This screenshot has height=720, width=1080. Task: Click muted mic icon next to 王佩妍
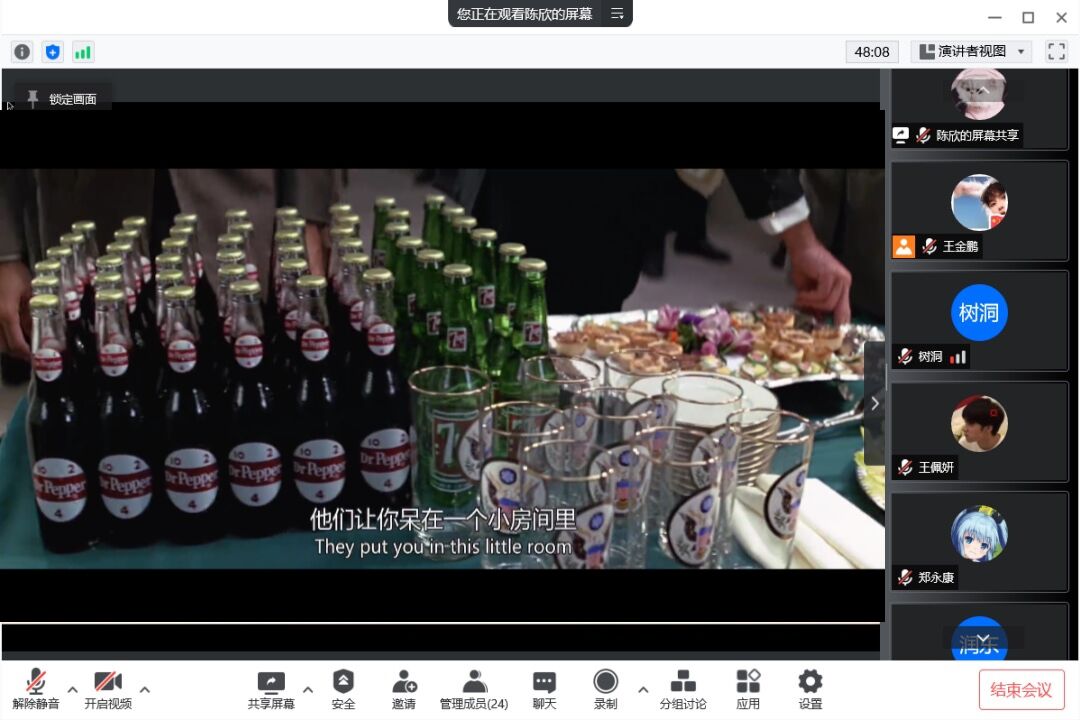[905, 467]
